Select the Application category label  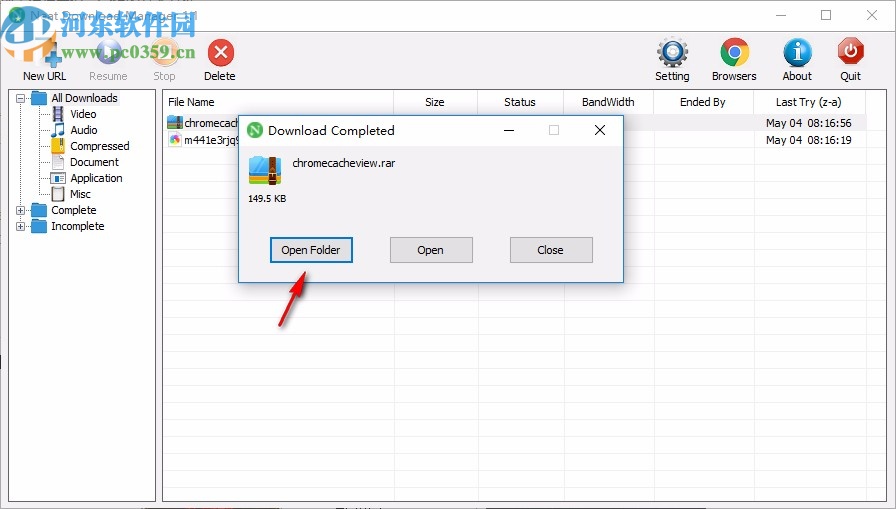[x=96, y=178]
